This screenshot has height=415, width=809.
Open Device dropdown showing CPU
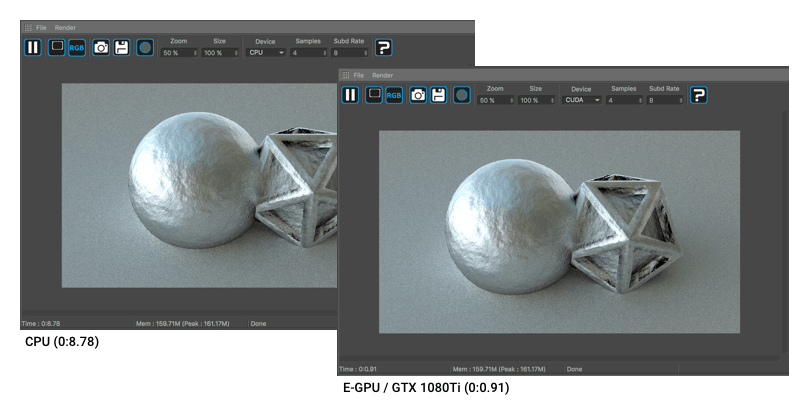tap(266, 52)
